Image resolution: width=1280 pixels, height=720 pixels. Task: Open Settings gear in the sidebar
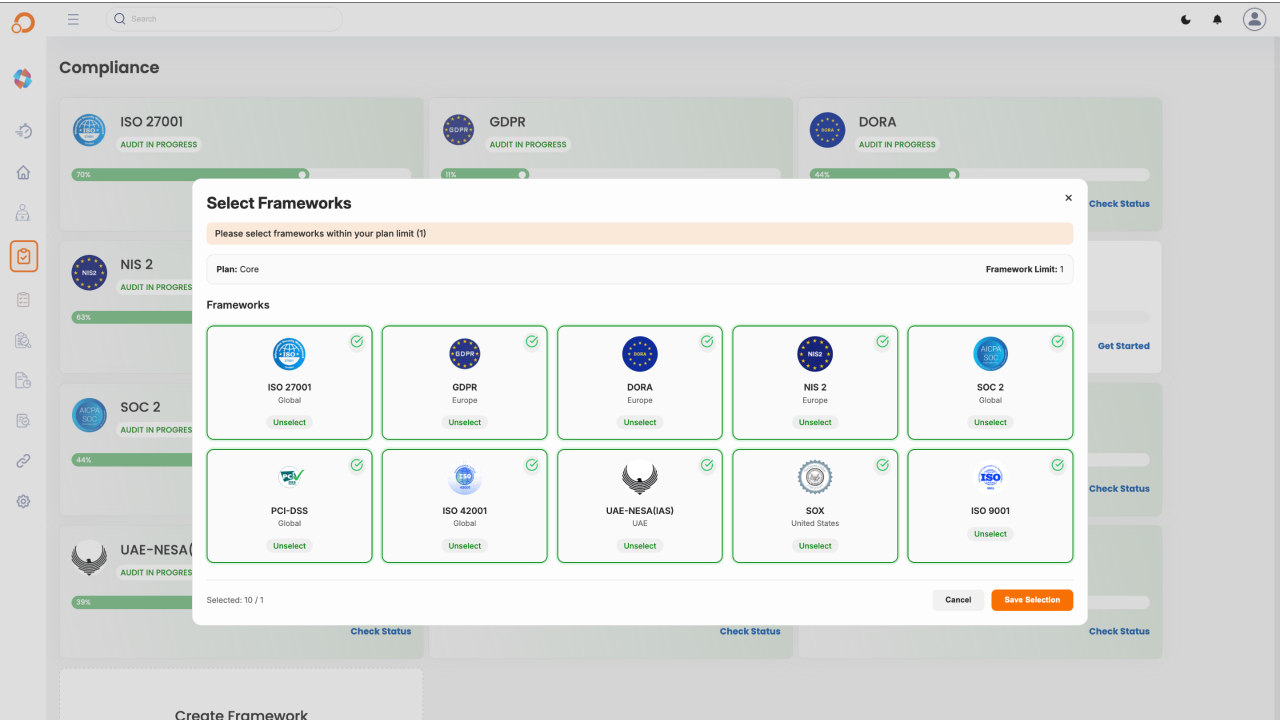click(x=24, y=501)
